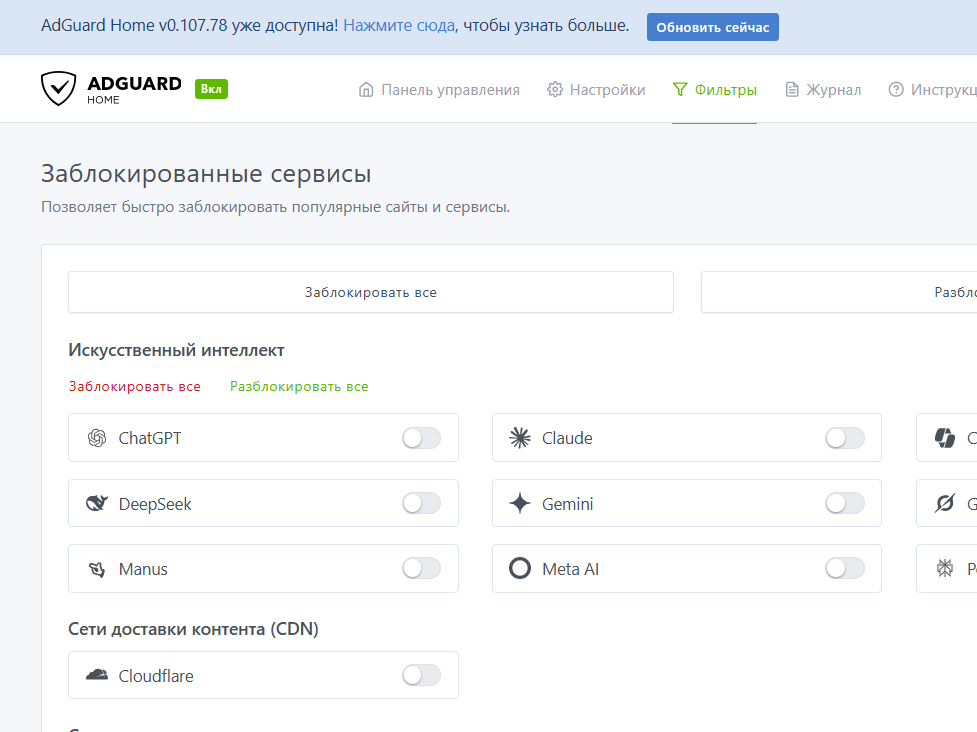977x732 pixels.
Task: Click the large Разблокировать все button
Action: coord(839,292)
